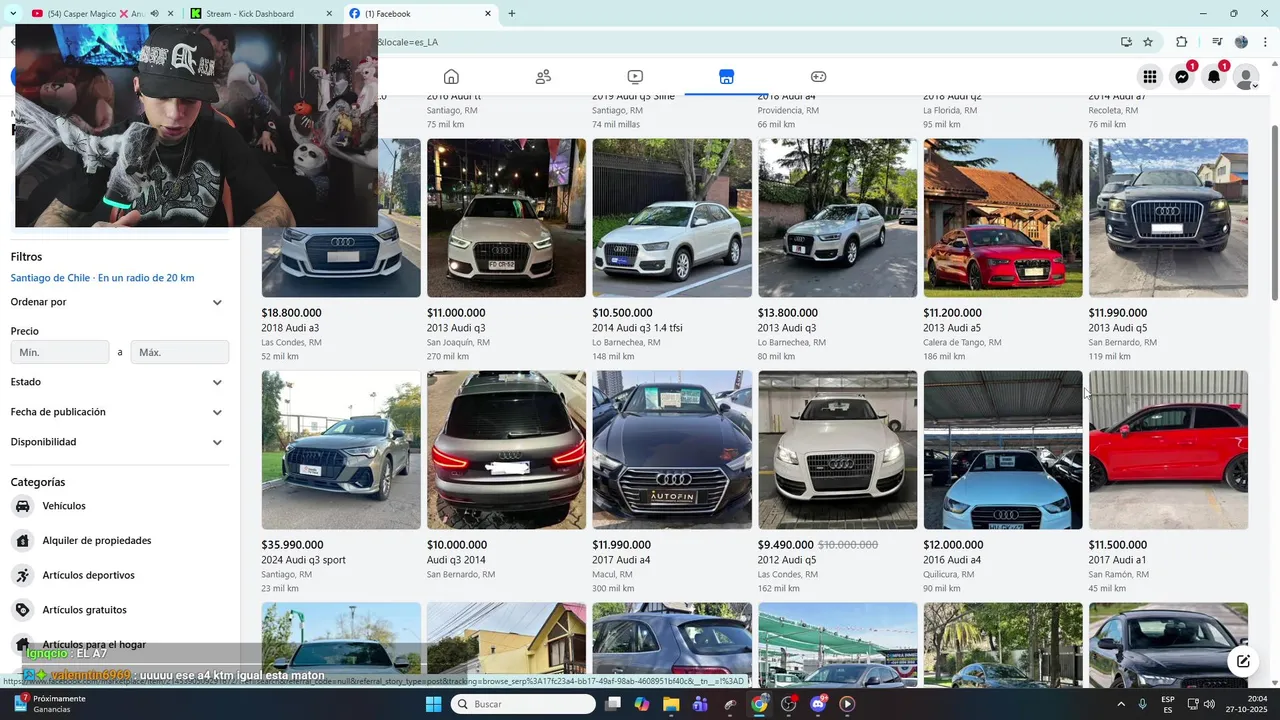Open the Gaming controller icon

click(818, 77)
